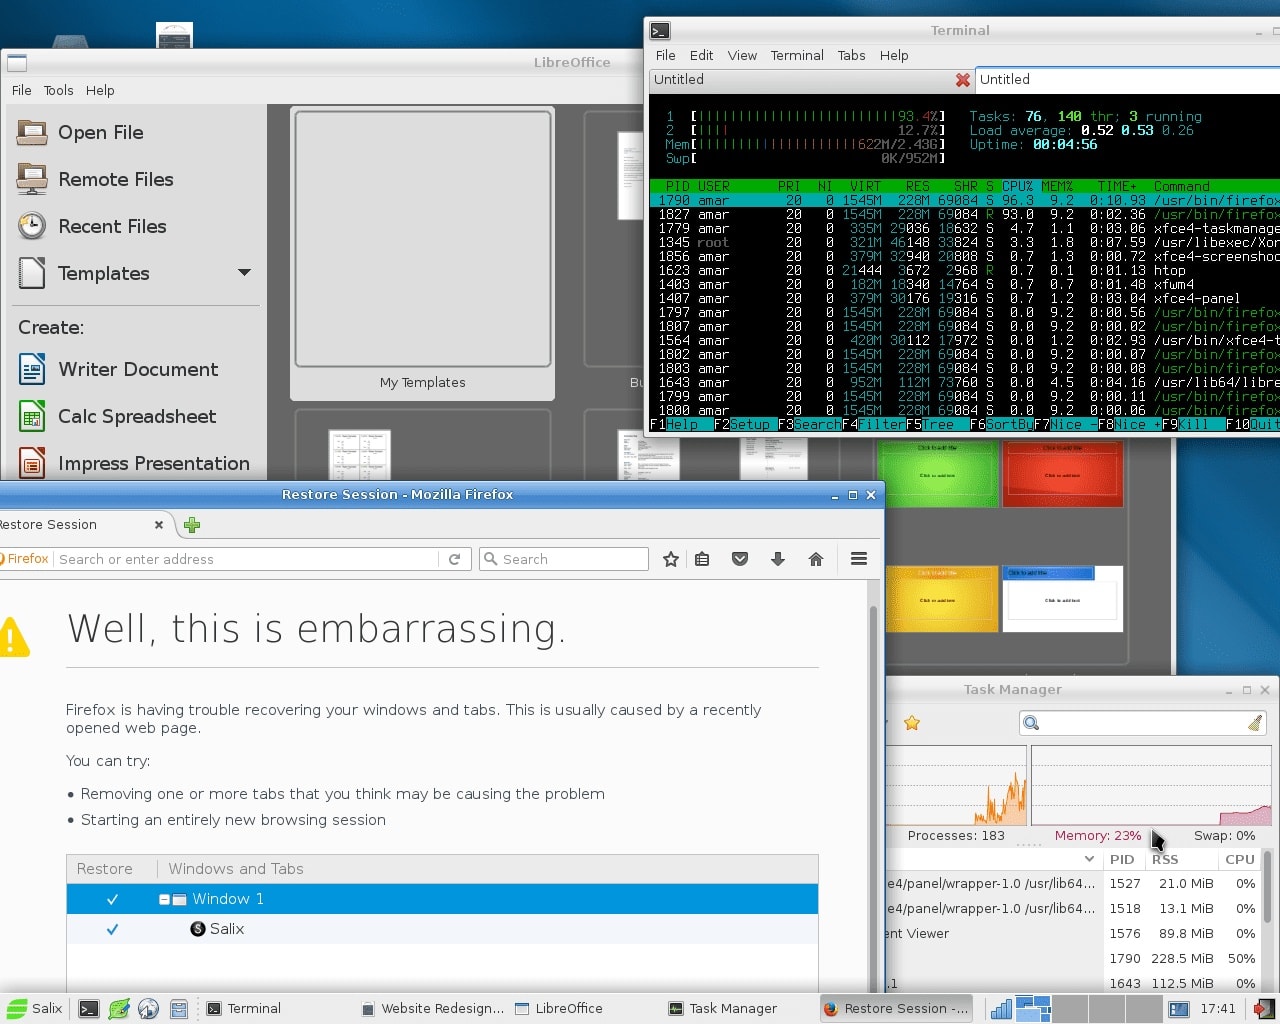
Task: Open the Terminal View menu
Action: pyautogui.click(x=742, y=56)
